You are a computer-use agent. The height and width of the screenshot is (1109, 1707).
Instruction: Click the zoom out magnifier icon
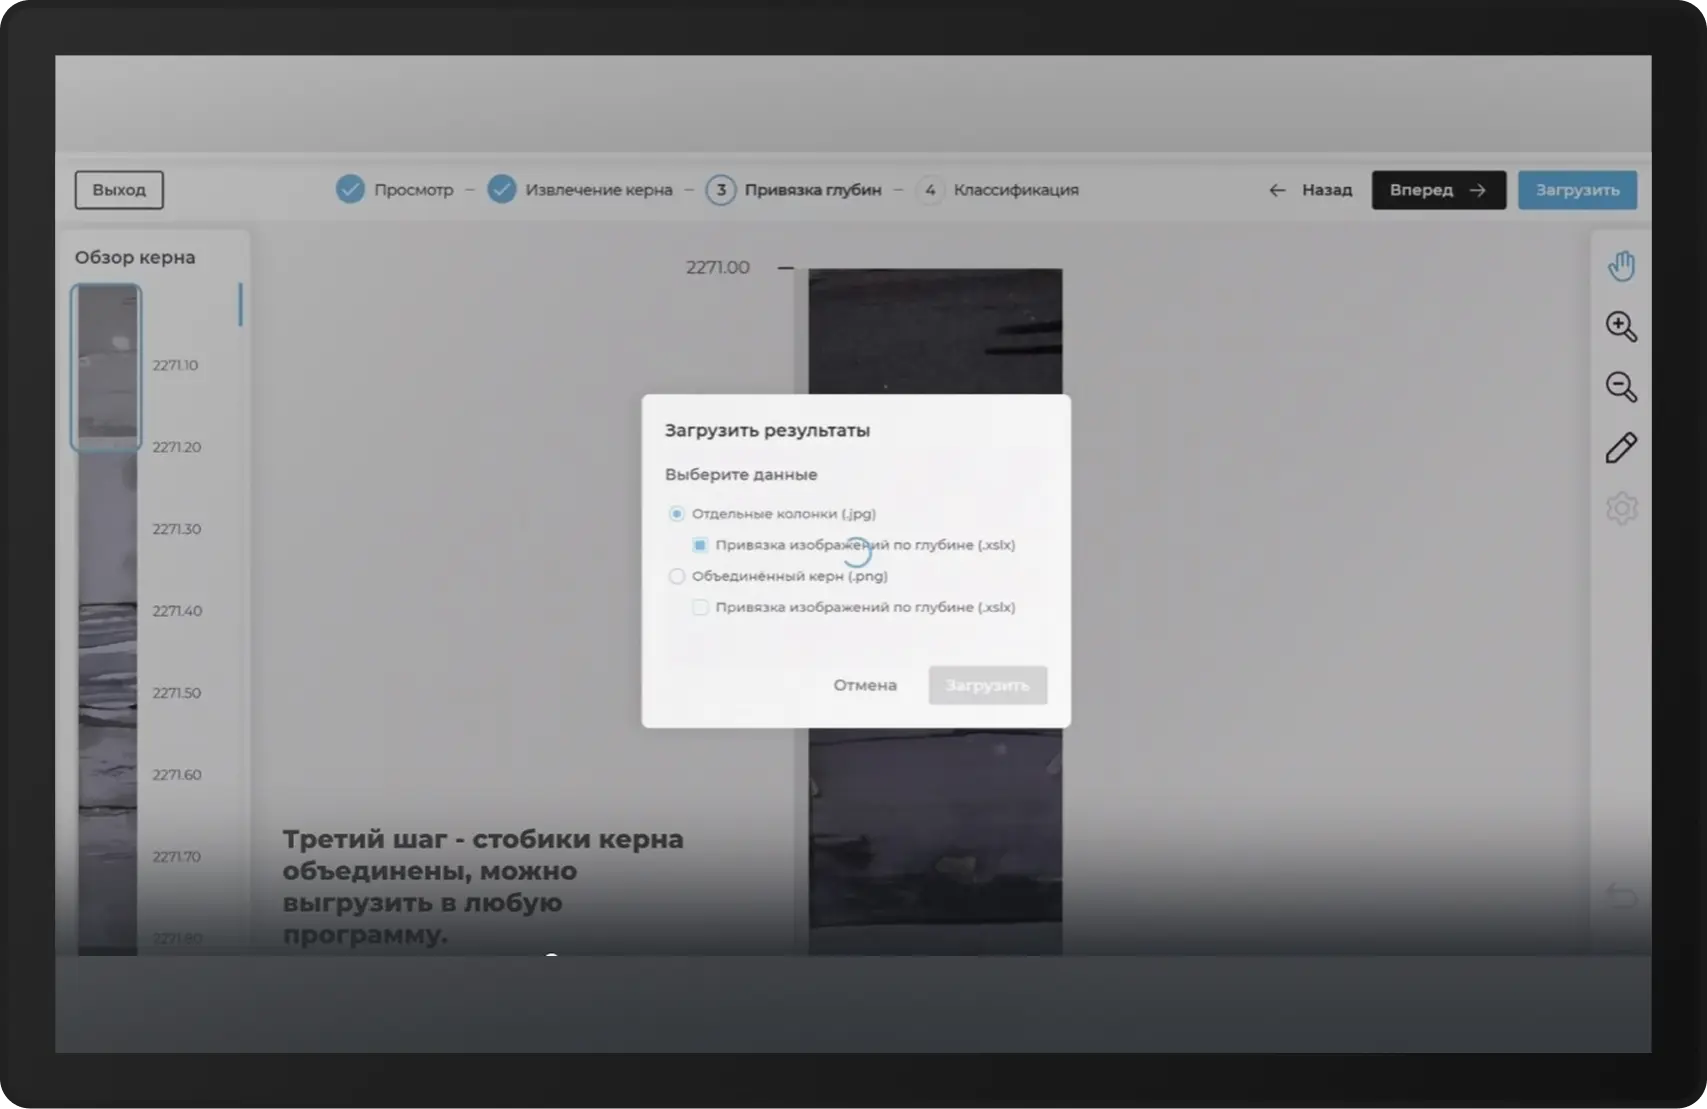click(x=1621, y=387)
